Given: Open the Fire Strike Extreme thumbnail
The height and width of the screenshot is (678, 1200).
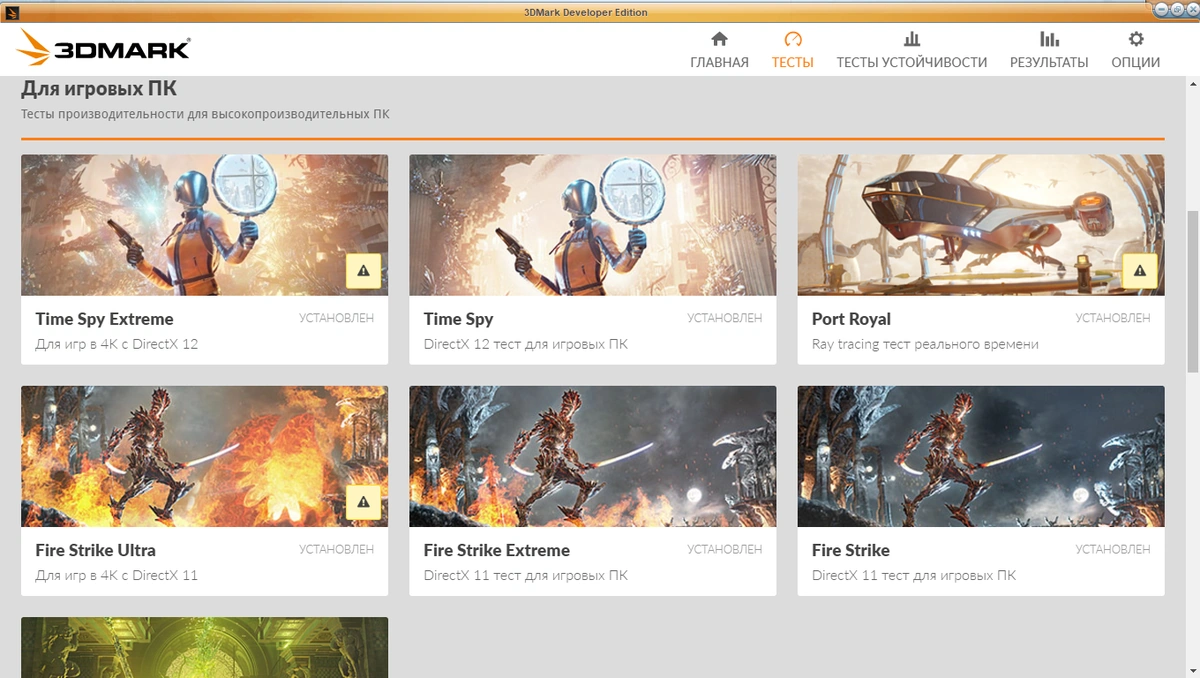Looking at the screenshot, I should [x=592, y=456].
